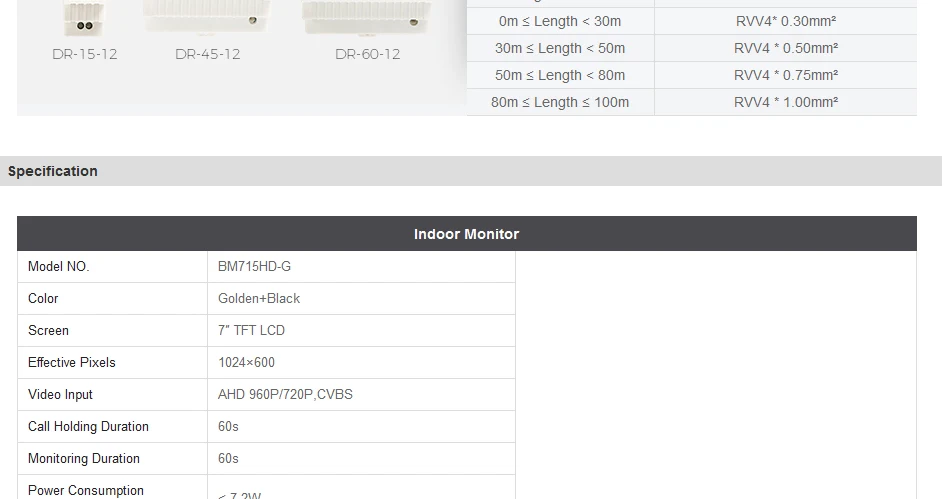Click the DR-15-12 power supply image

coord(84,18)
